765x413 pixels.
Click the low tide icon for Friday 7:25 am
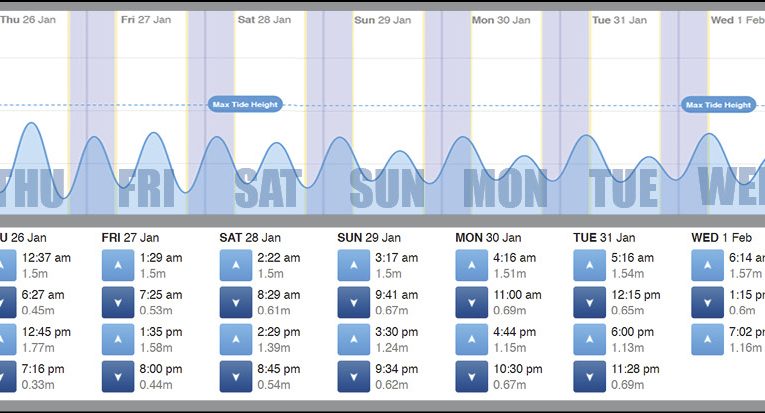pyautogui.click(x=118, y=302)
